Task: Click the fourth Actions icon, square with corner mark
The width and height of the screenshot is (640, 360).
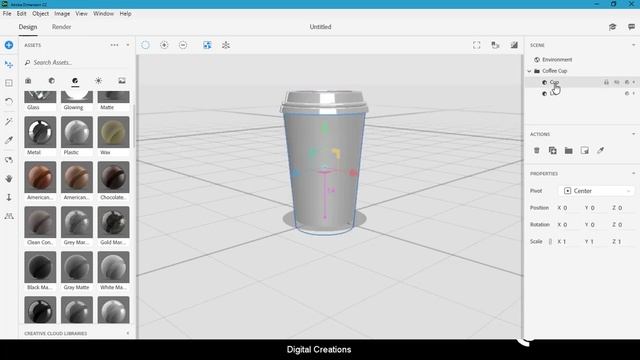Action: click(584, 151)
